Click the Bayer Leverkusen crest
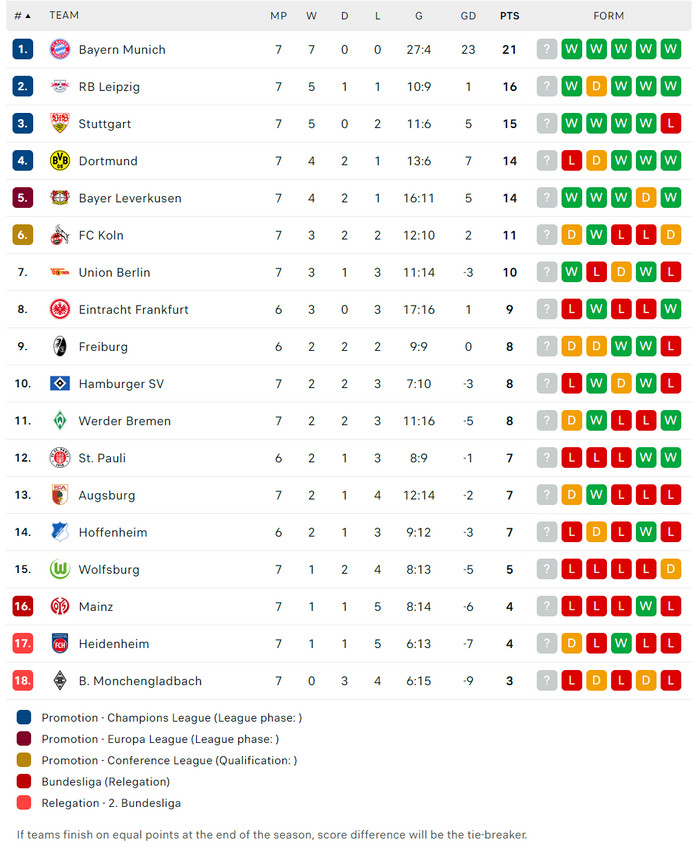Image resolution: width=700 pixels, height=849 pixels. pyautogui.click(x=59, y=198)
